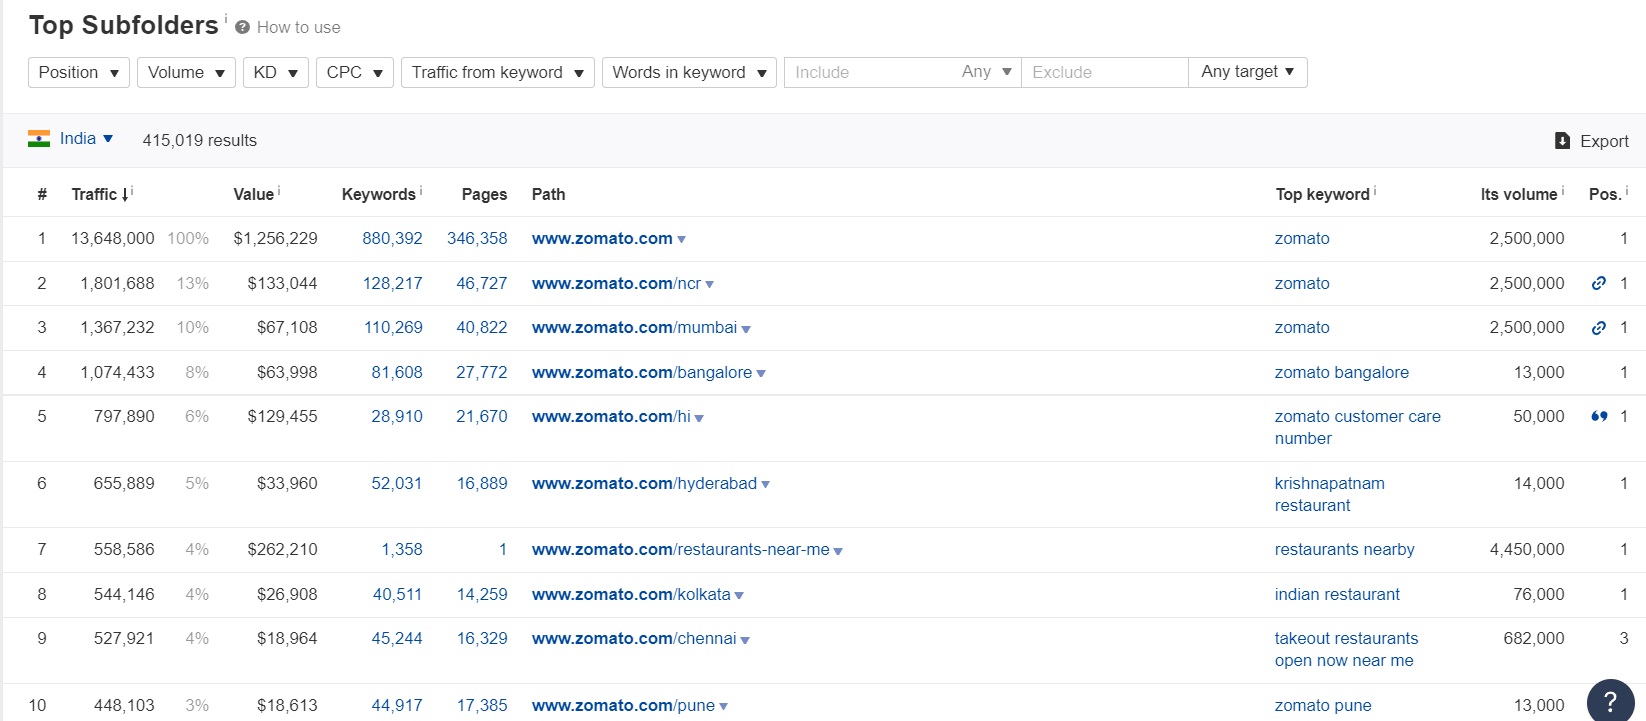Click the How to use link
Image resolution: width=1646 pixels, height=721 pixels.
click(299, 28)
